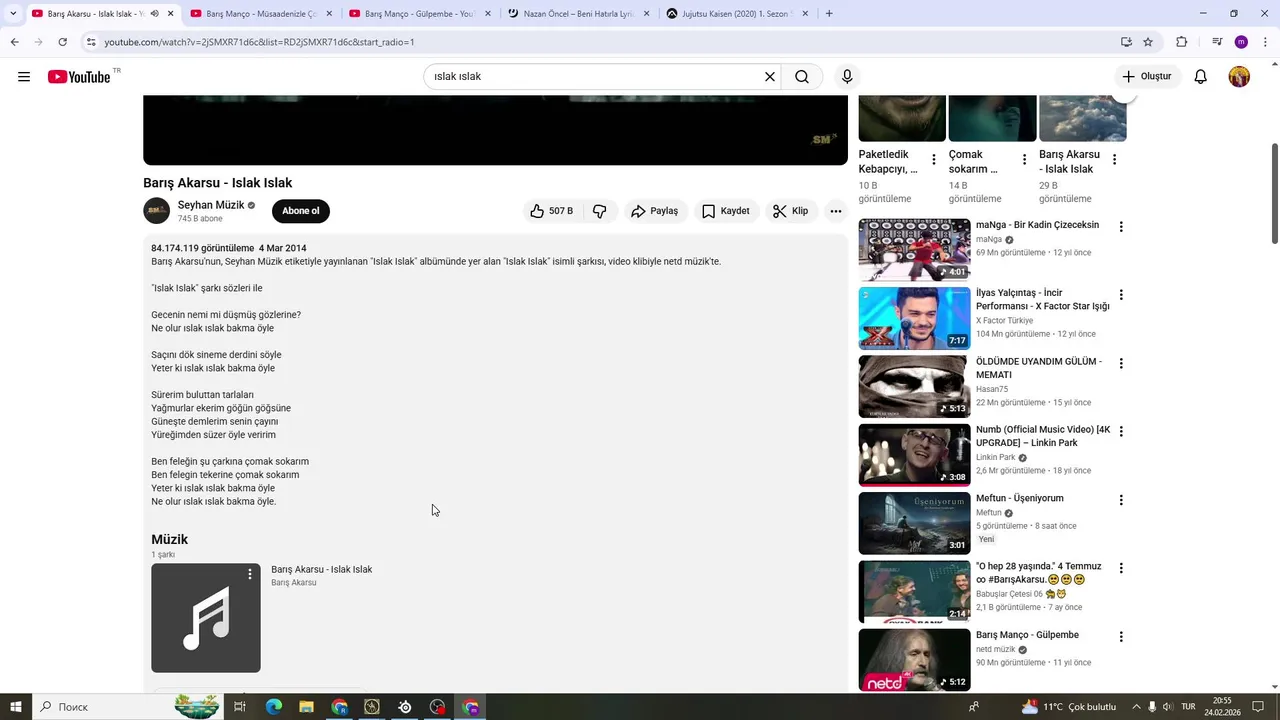Open options menu for maNga video
The image size is (1280, 720).
tap(1121, 227)
